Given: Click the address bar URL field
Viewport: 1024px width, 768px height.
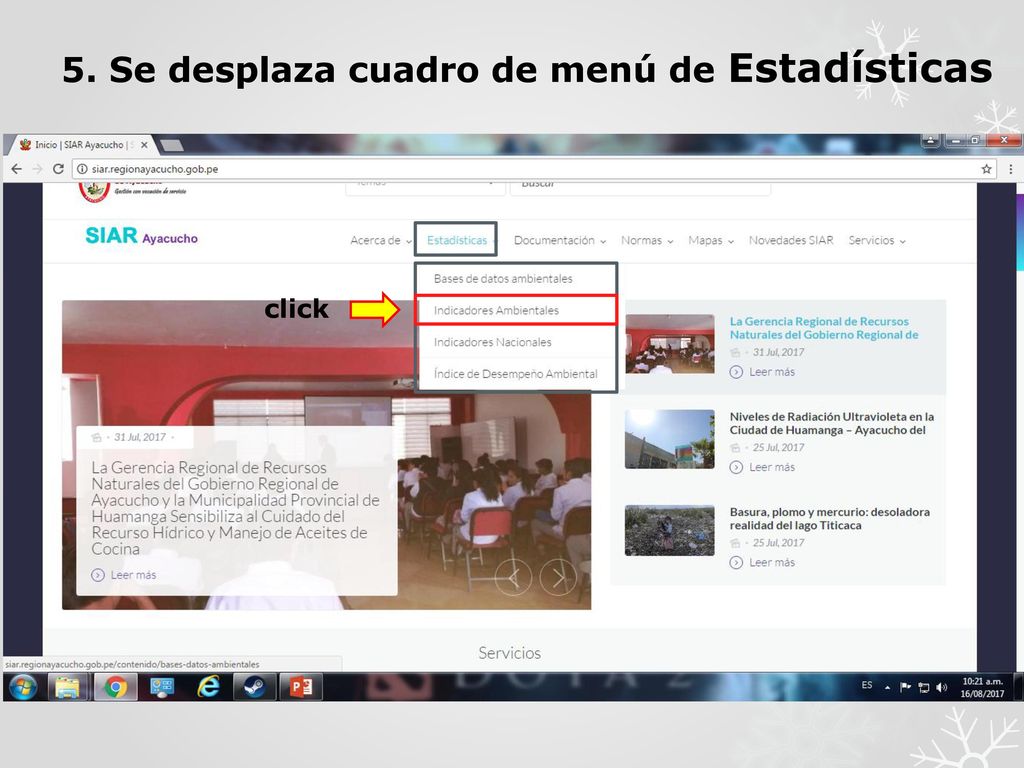Looking at the screenshot, I should point(536,169).
